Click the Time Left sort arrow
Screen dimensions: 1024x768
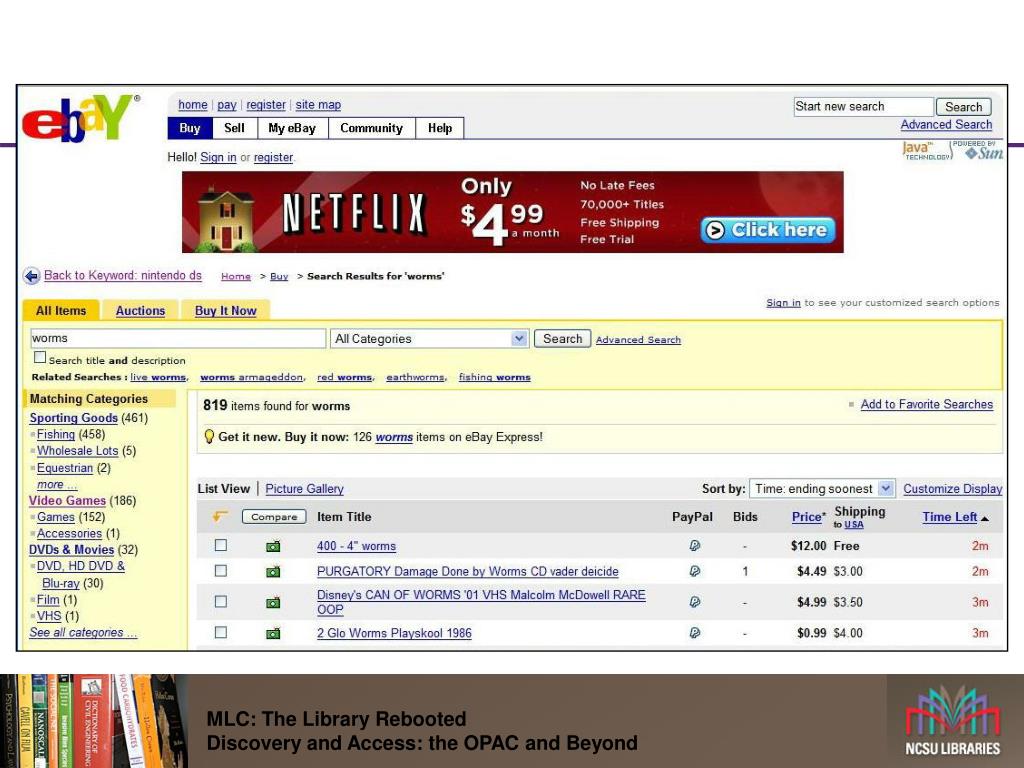[985, 519]
